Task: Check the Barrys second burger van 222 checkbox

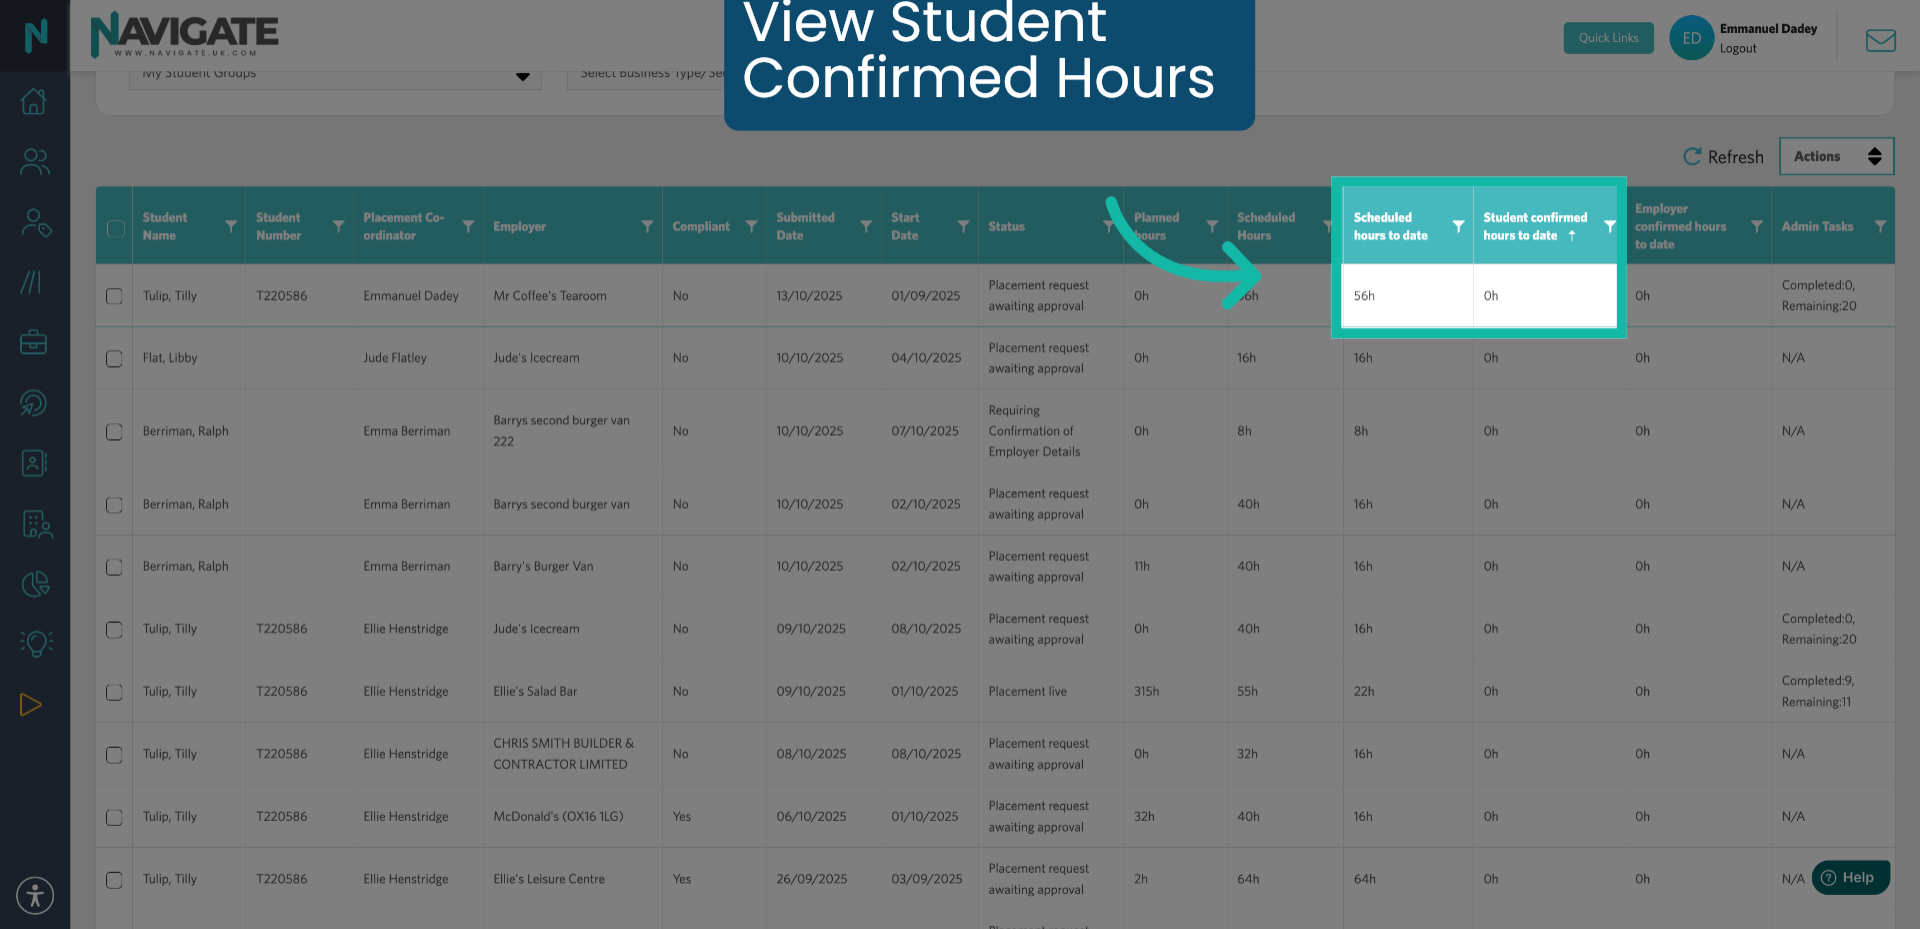Action: [x=114, y=431]
